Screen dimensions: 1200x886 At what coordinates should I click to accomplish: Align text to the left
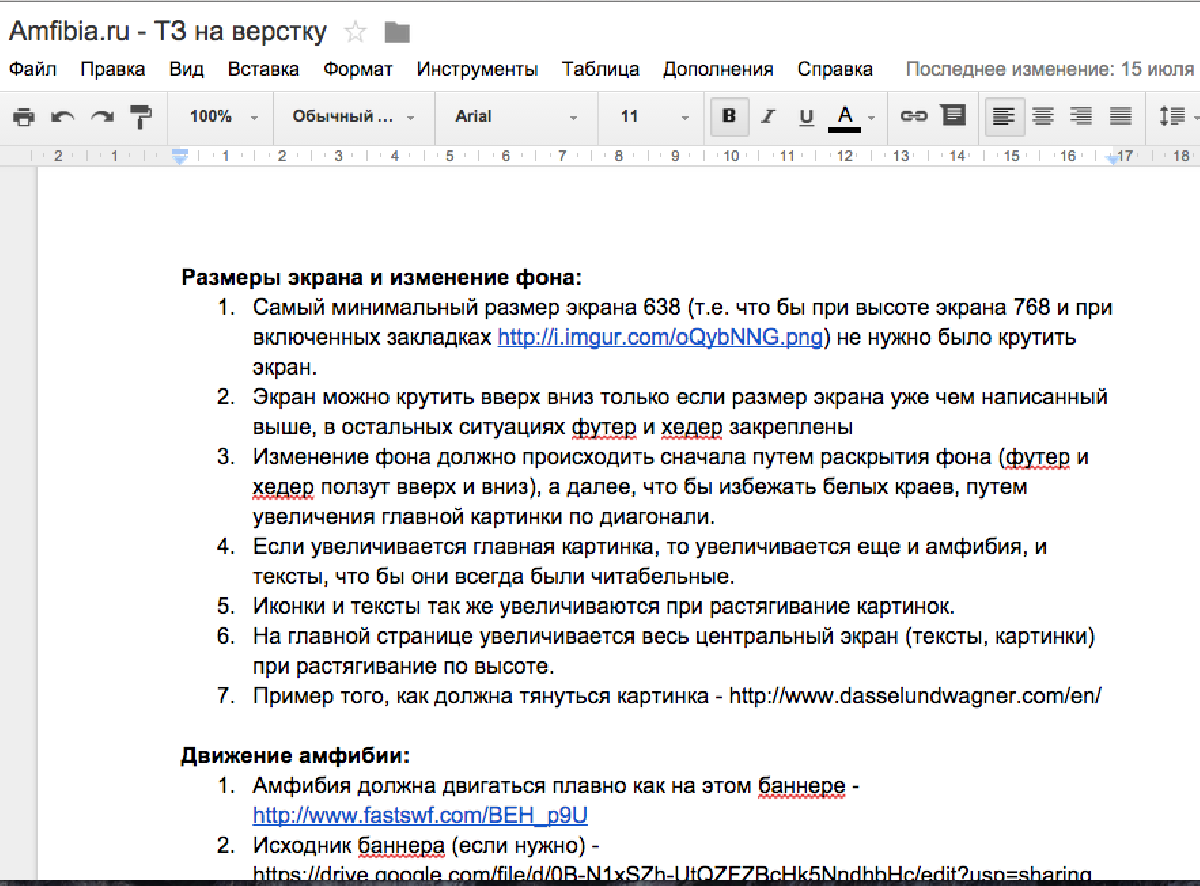[1004, 117]
